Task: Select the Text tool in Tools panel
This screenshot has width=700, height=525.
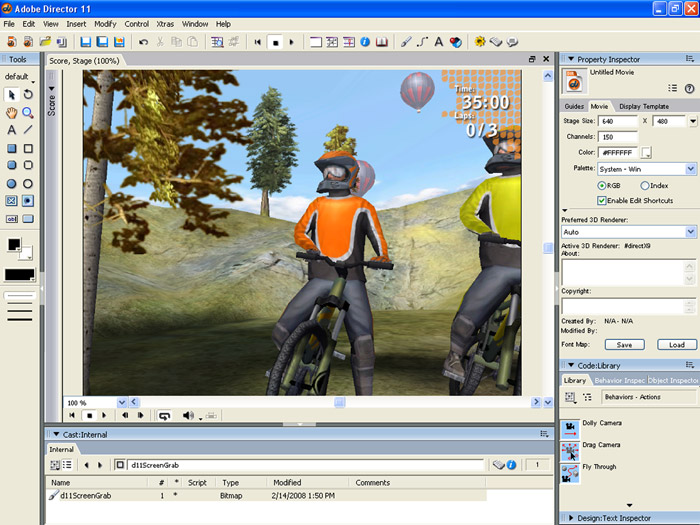Action: pyautogui.click(x=11, y=130)
